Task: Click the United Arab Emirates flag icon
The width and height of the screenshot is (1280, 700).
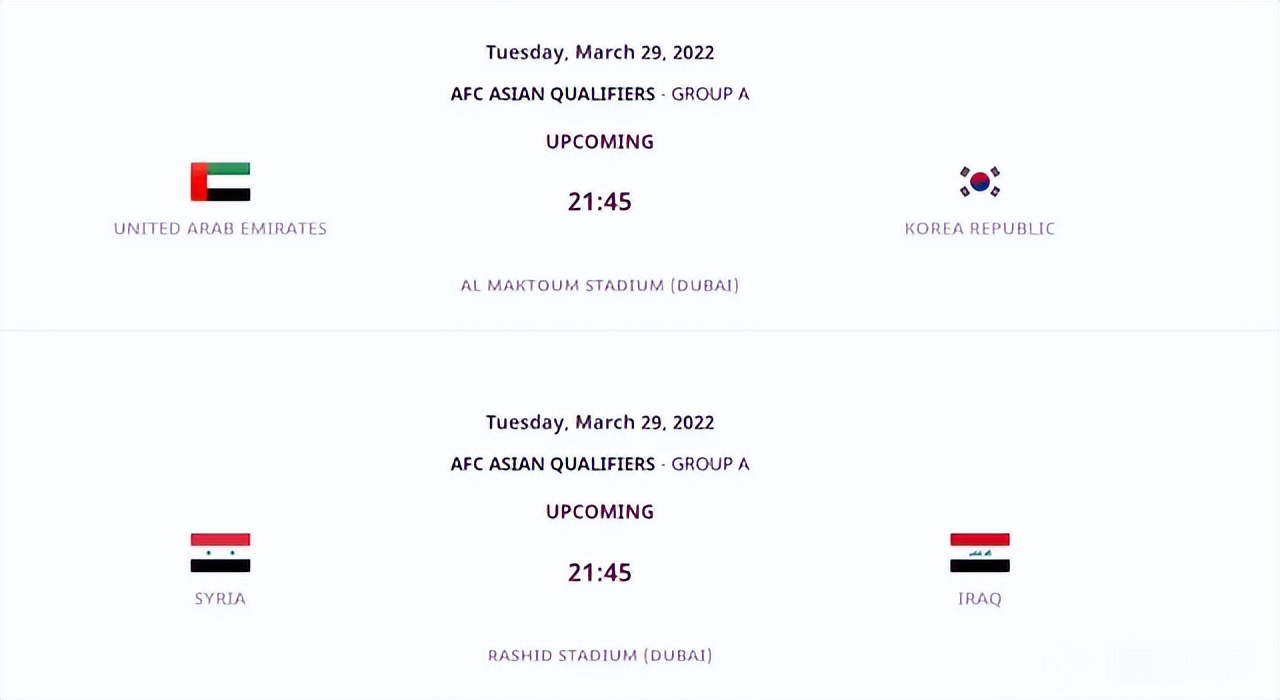Action: tap(220, 182)
